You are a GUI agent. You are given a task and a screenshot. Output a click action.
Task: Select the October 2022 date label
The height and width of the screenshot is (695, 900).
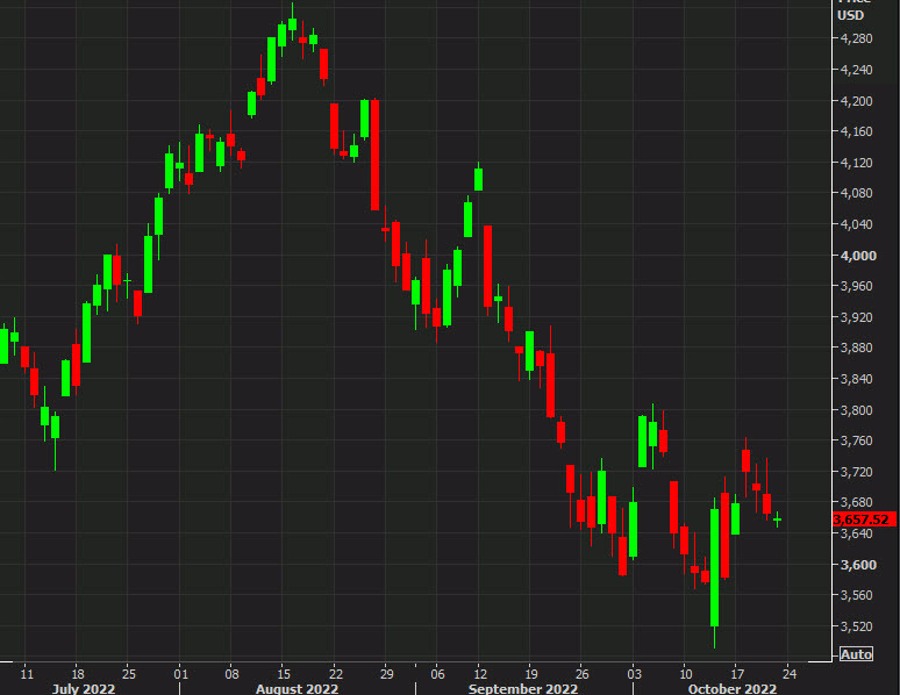pos(731,688)
